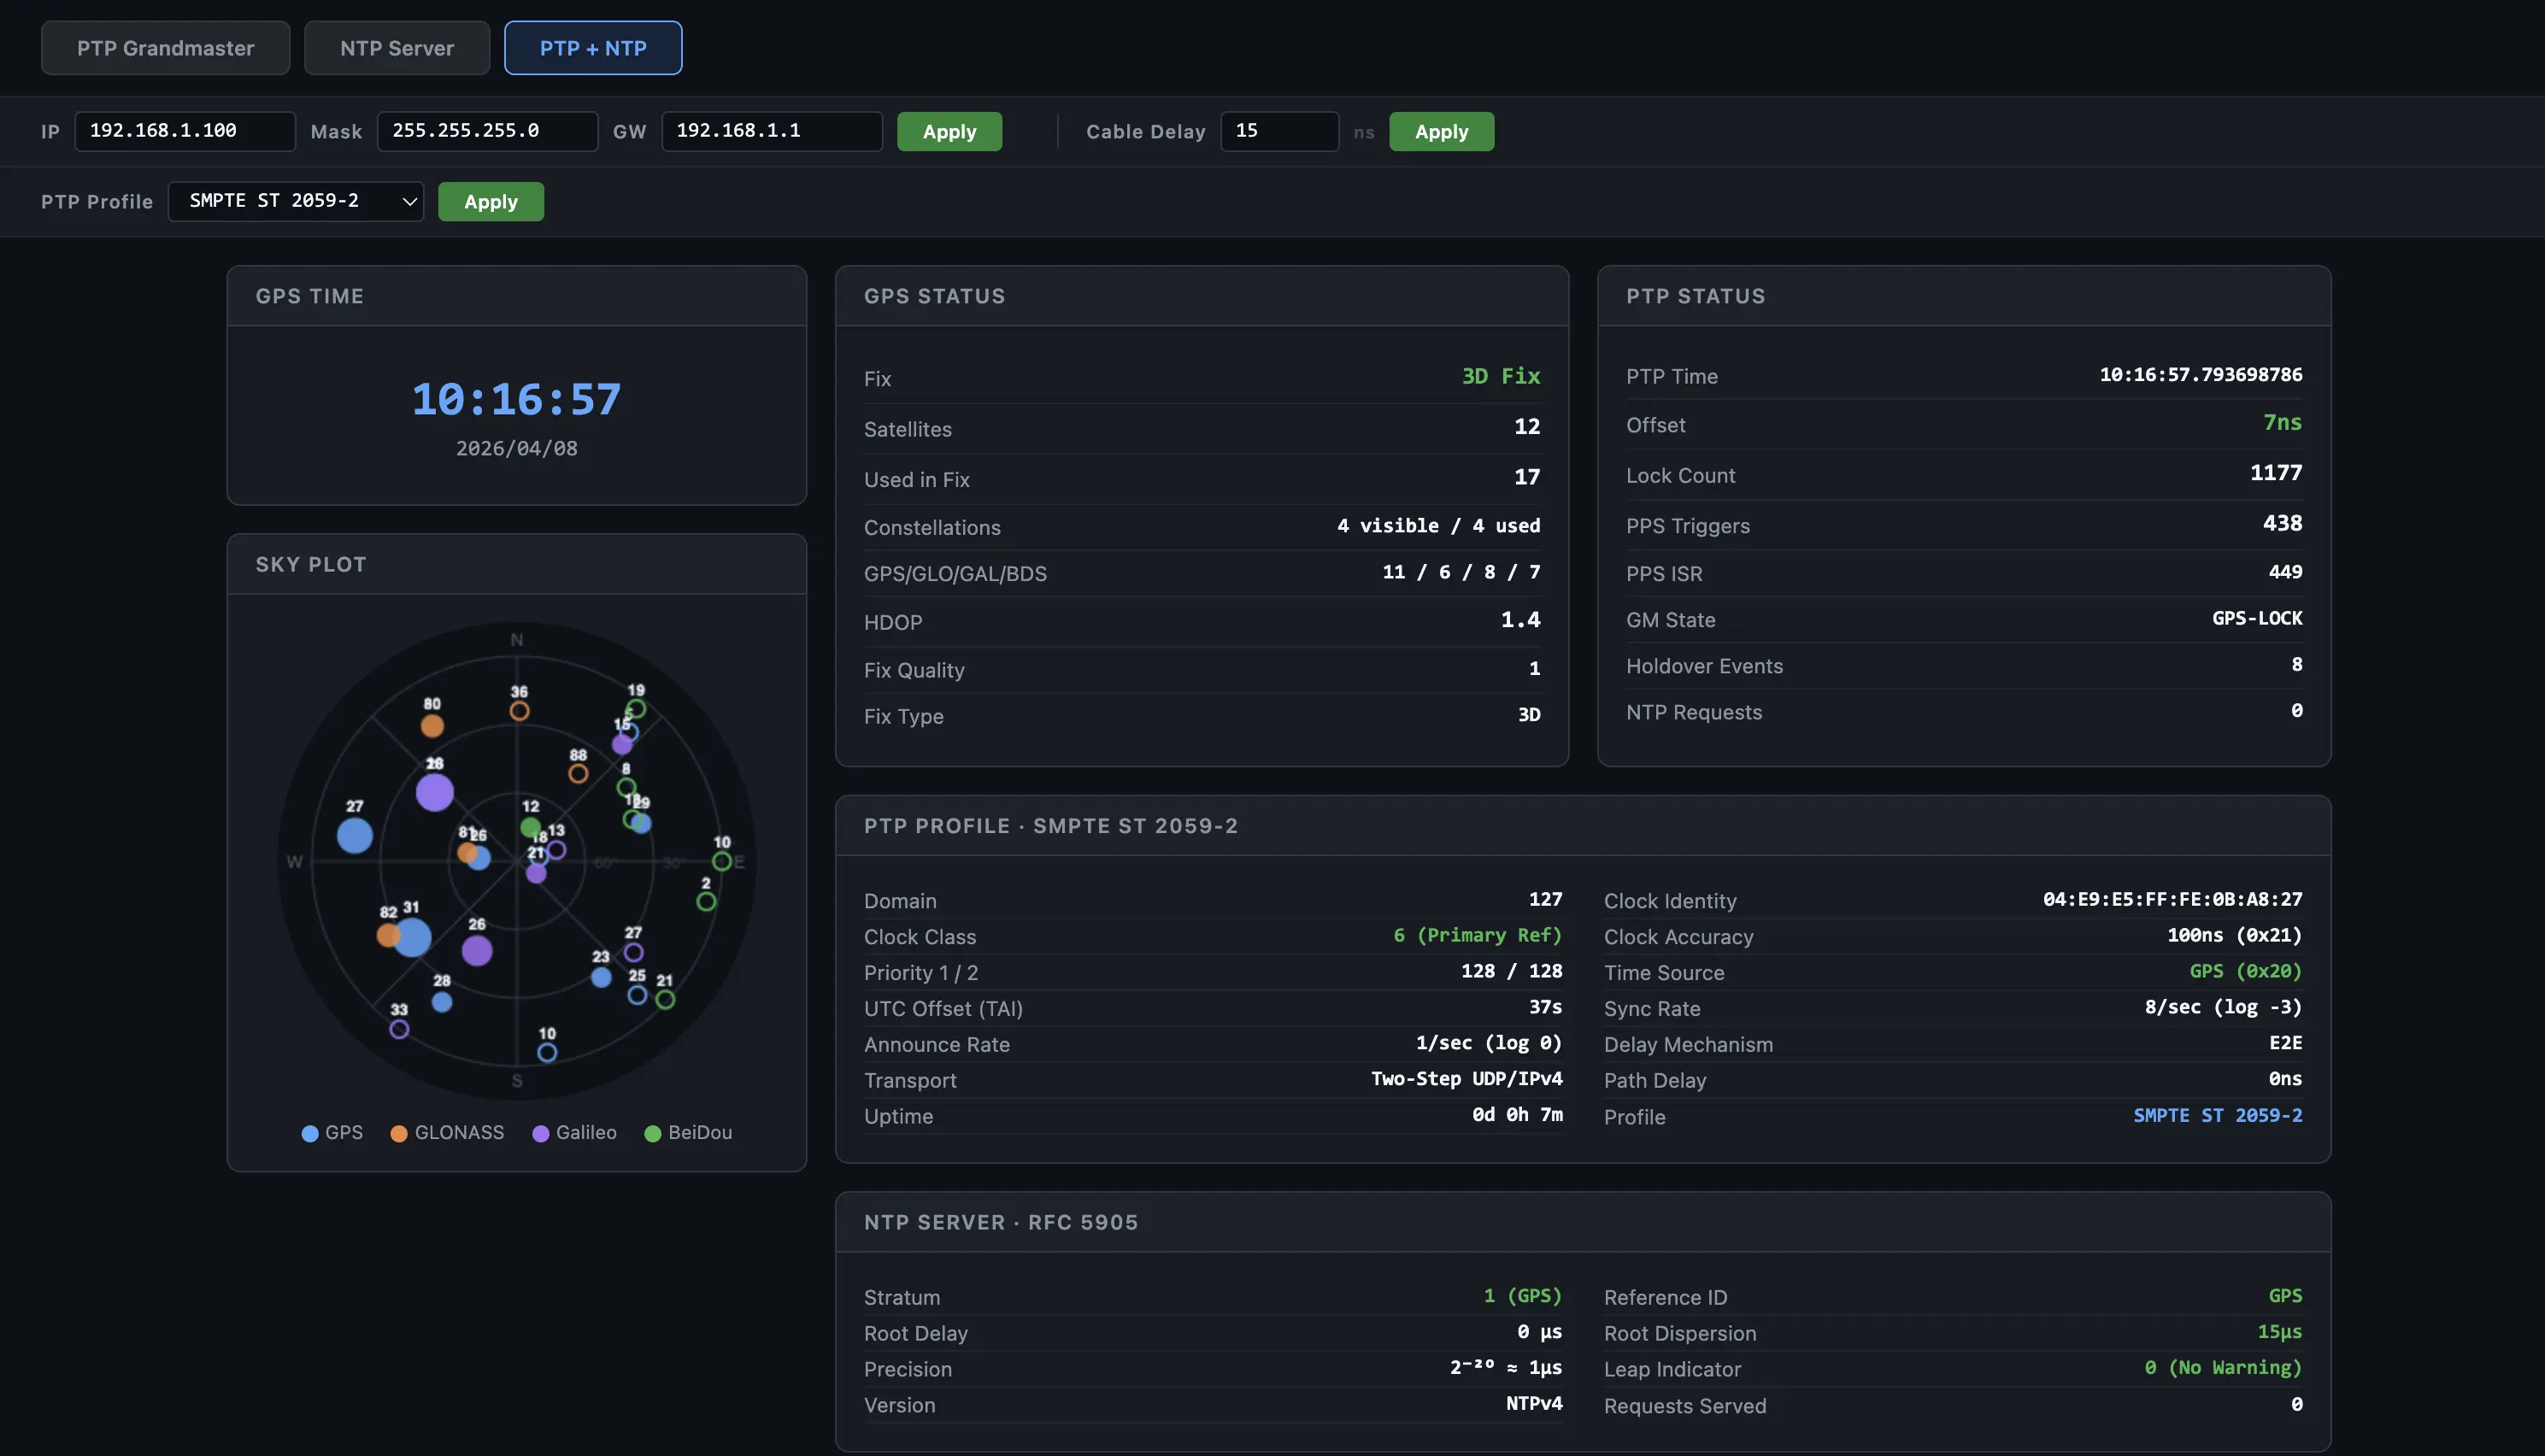The width and height of the screenshot is (2545, 1456).
Task: Select the PTP + NTP mode
Action: coord(592,47)
